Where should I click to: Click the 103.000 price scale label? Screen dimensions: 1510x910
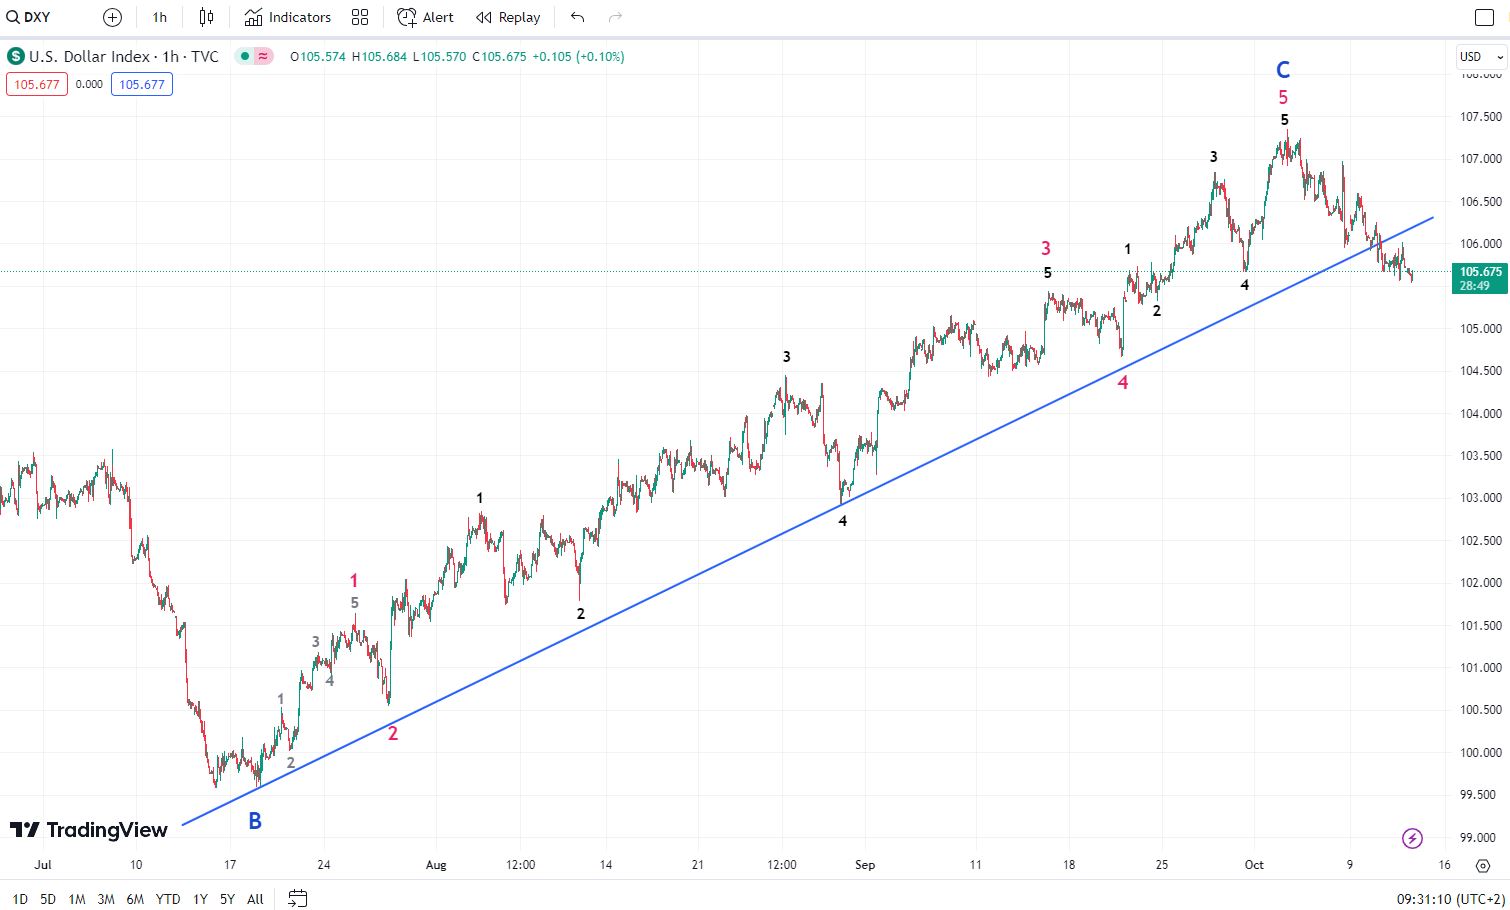tap(1480, 498)
